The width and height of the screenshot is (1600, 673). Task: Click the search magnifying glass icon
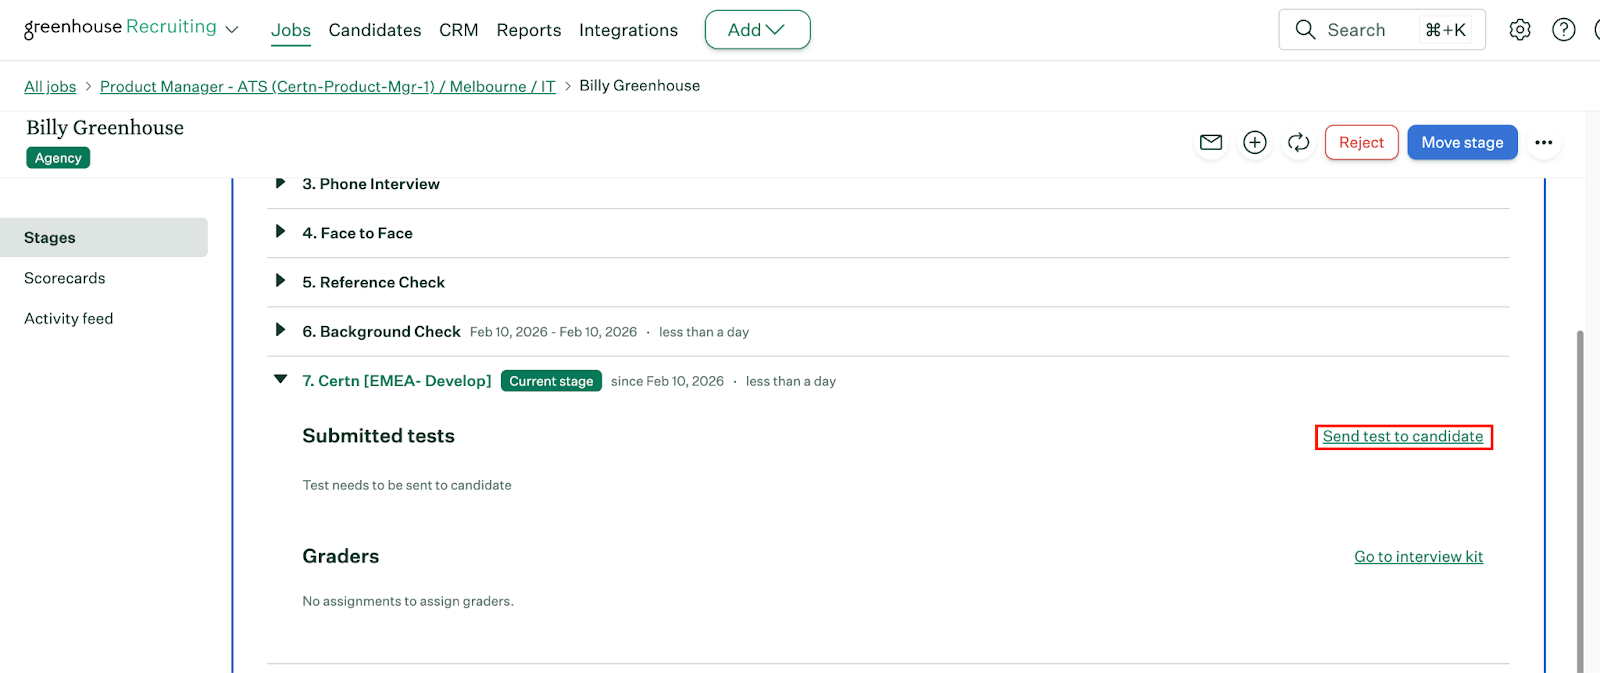(1305, 30)
